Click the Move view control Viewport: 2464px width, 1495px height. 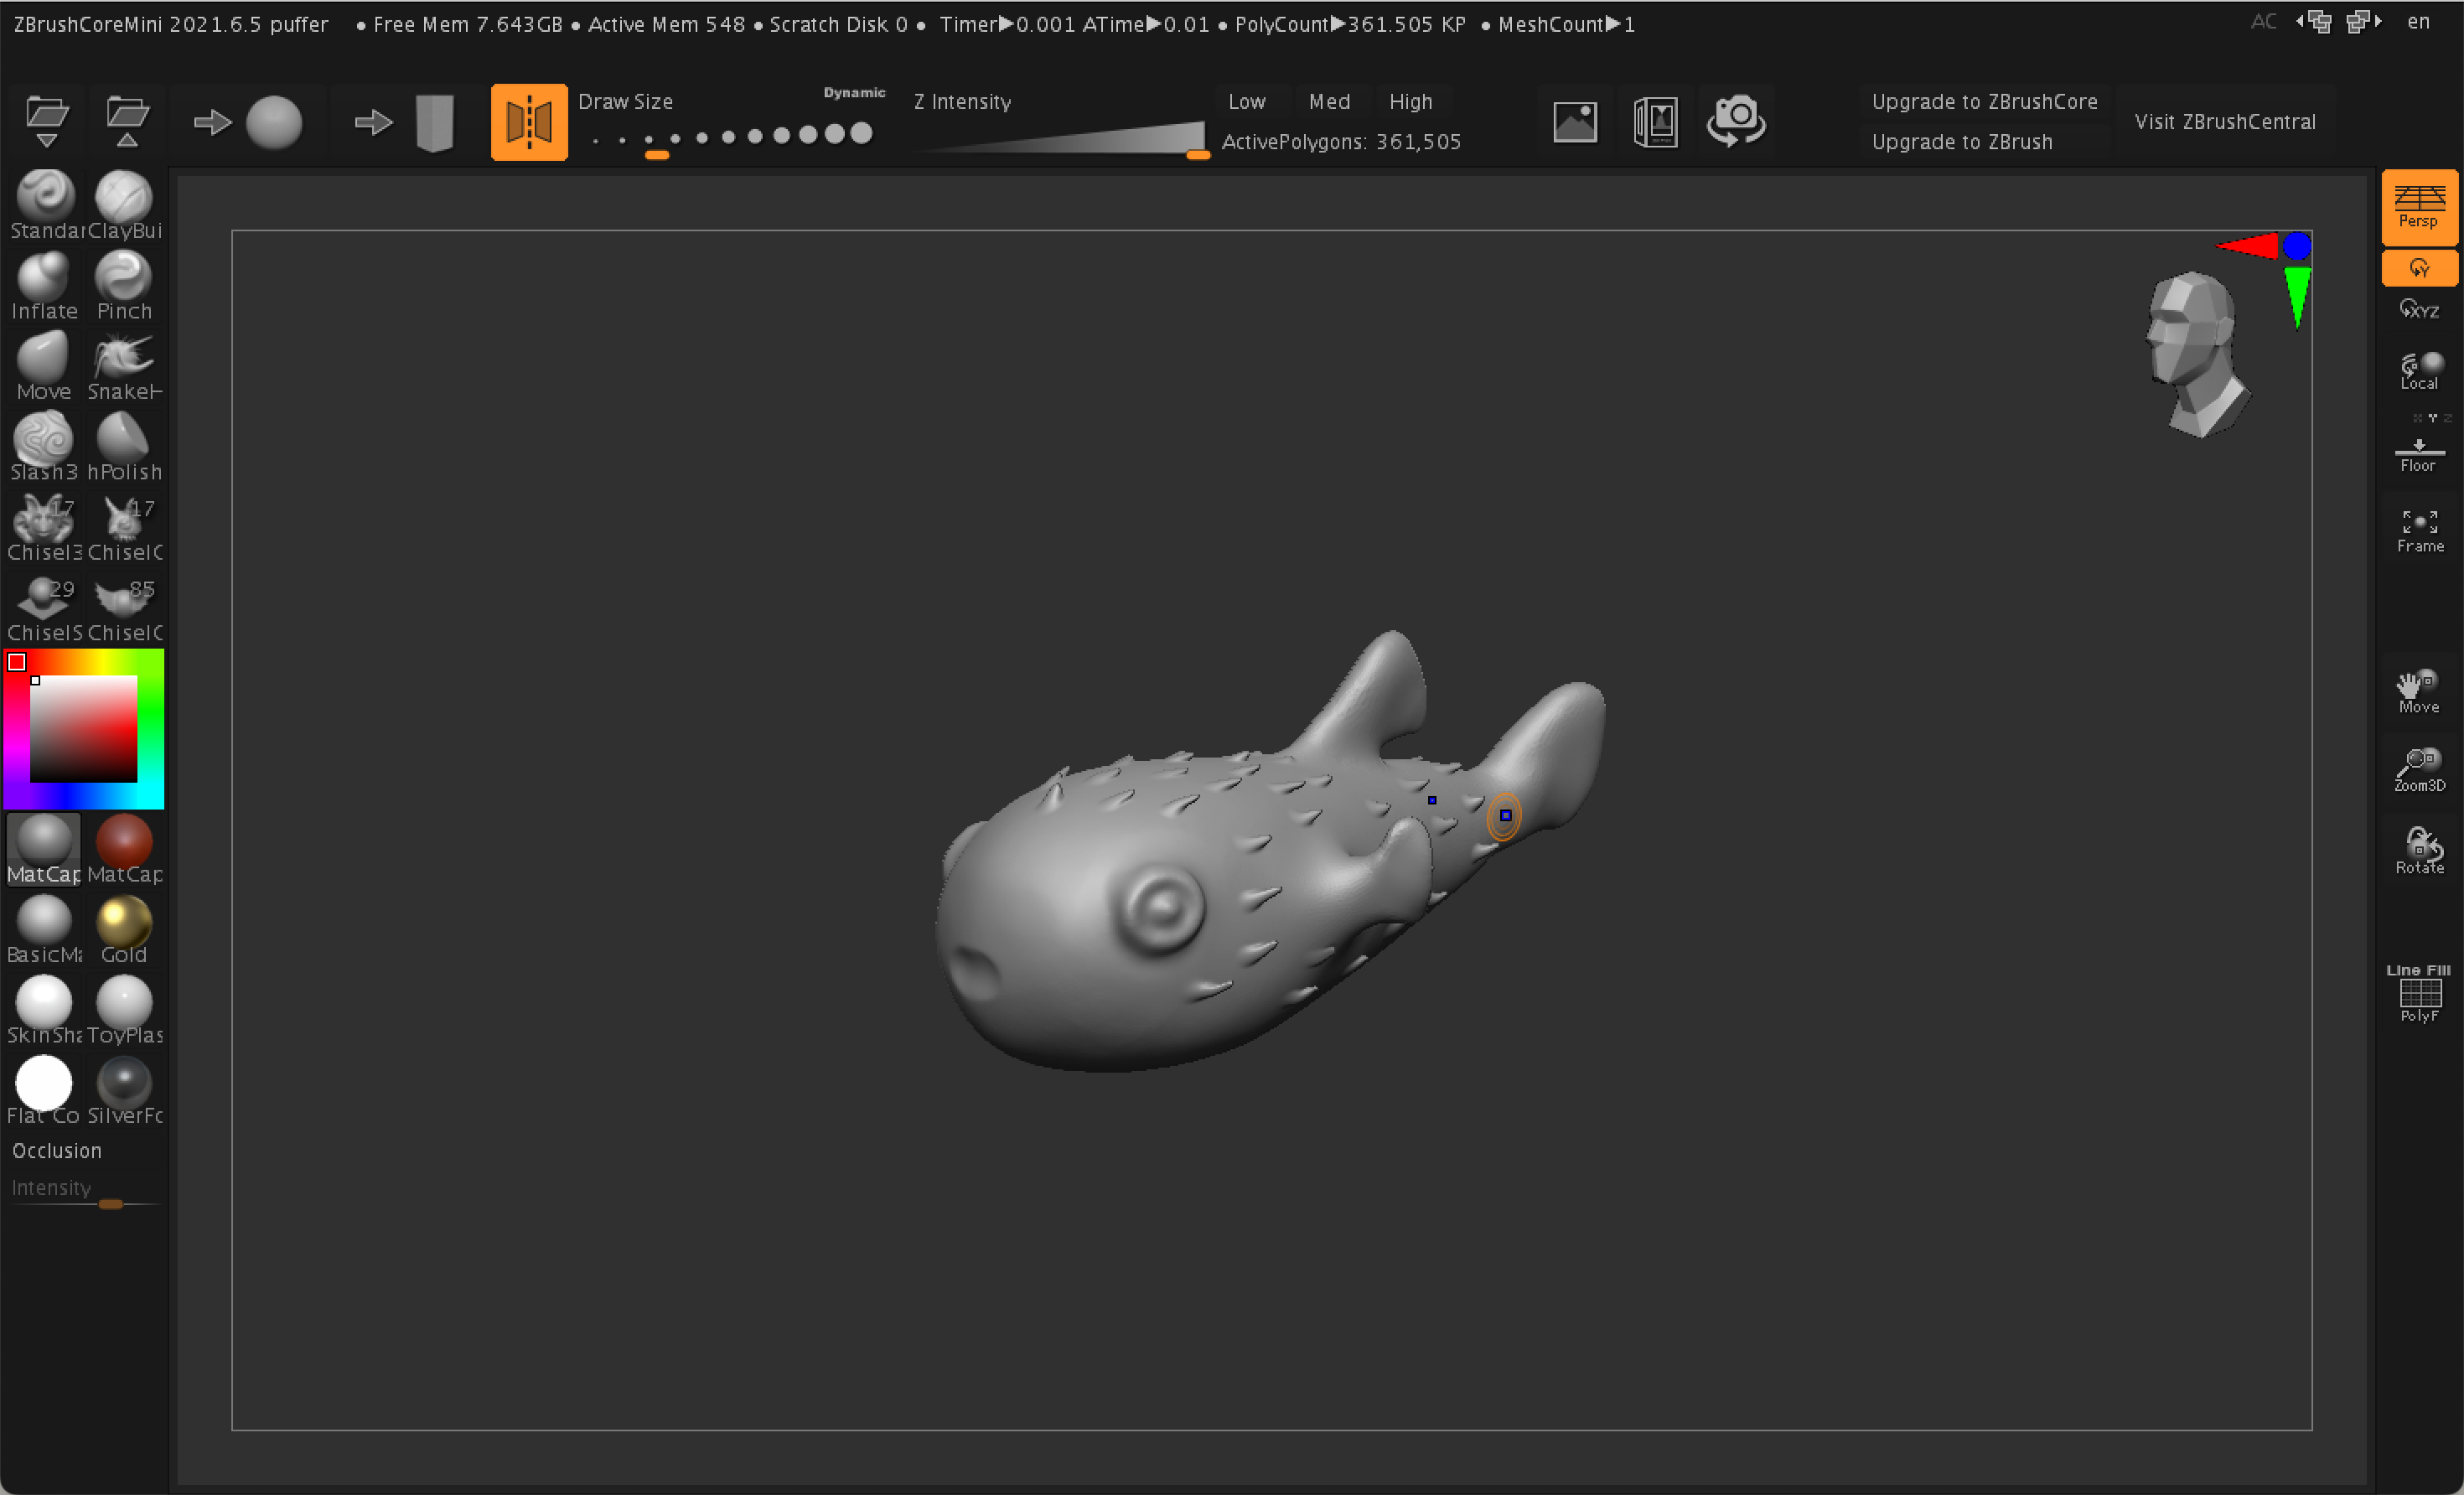(x=2419, y=692)
